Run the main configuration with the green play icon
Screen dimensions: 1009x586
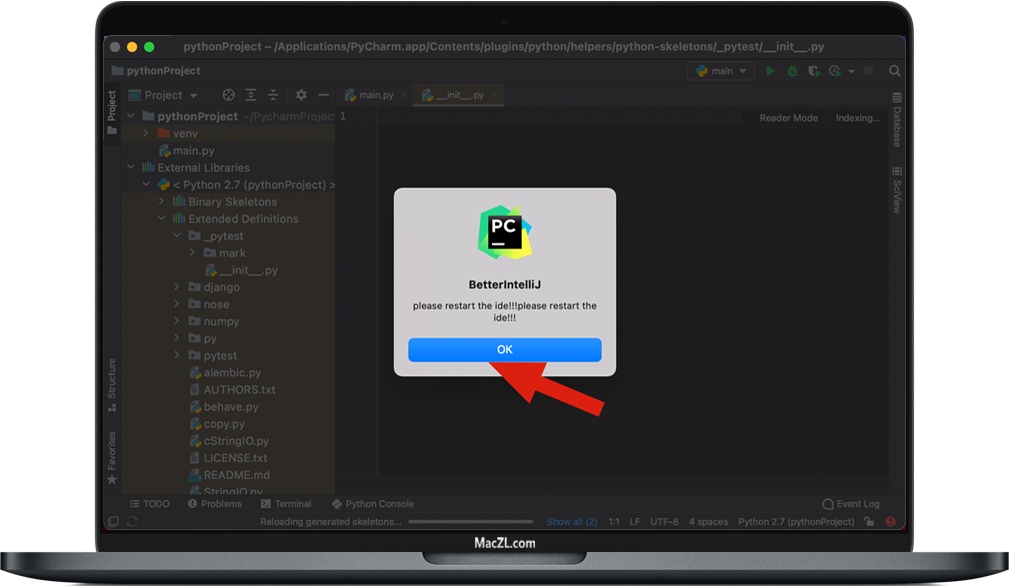770,71
